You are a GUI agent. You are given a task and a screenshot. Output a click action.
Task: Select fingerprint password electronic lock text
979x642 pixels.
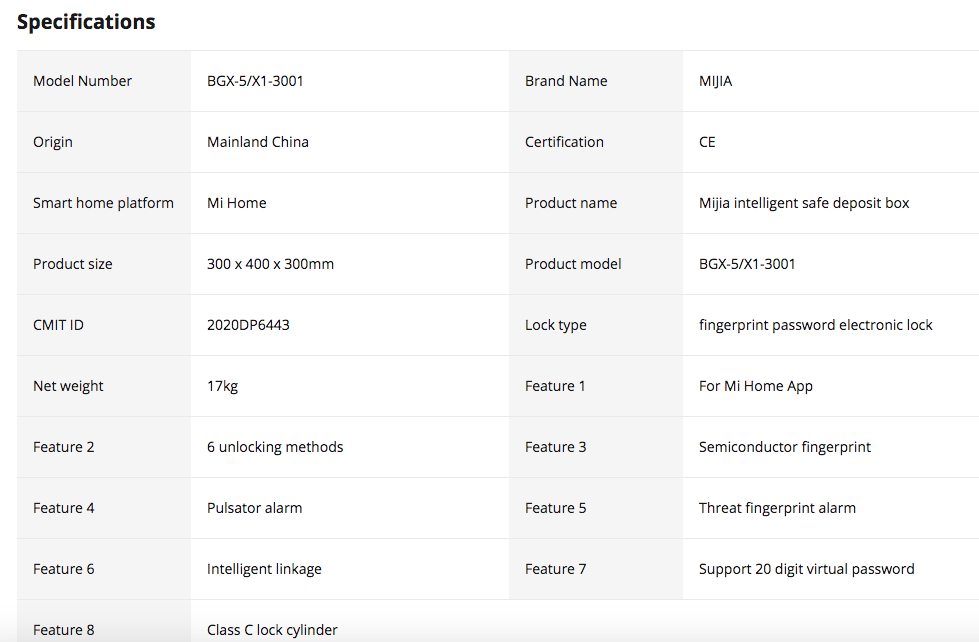point(815,325)
